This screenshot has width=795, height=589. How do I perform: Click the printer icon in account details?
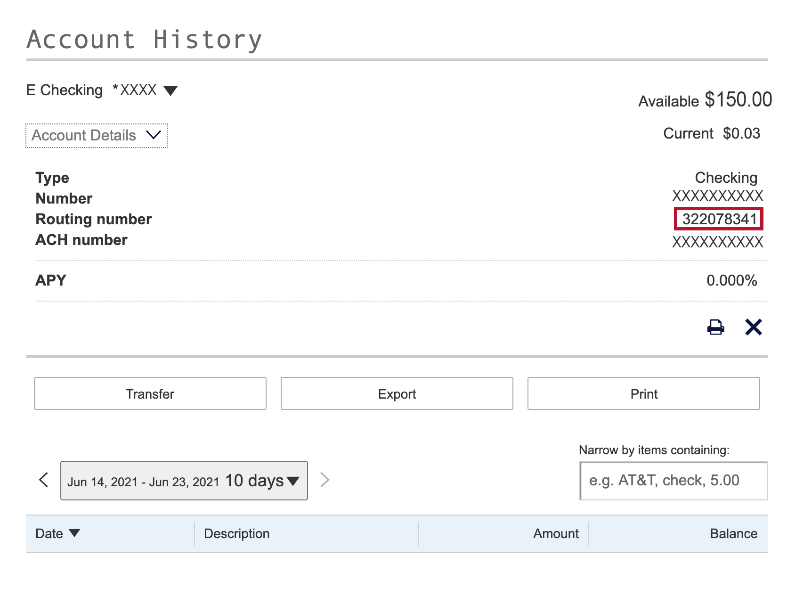[x=715, y=327]
